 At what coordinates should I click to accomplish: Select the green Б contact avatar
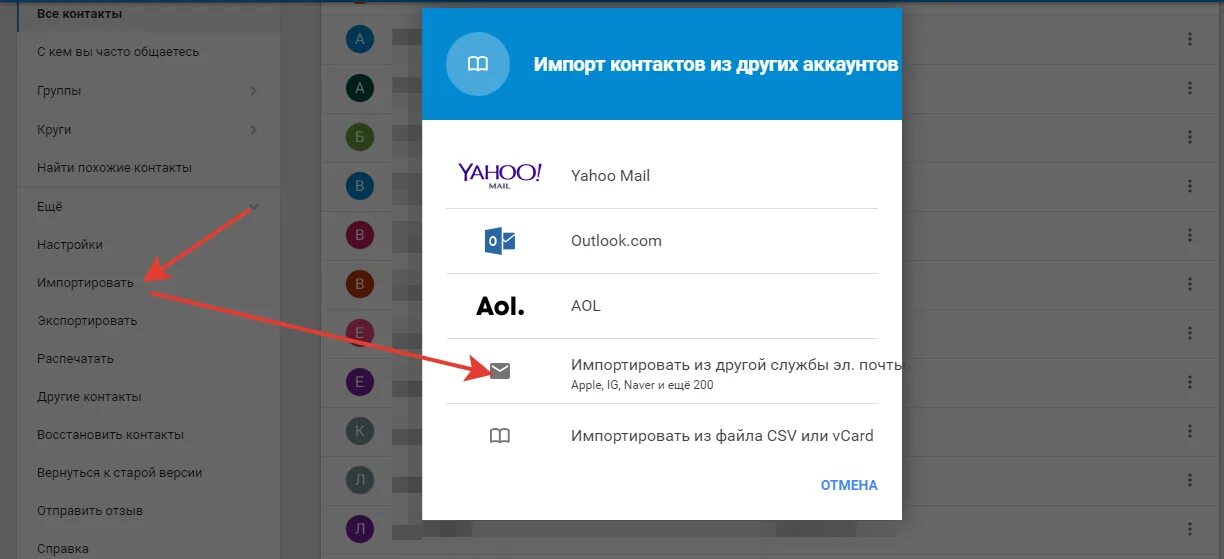(360, 137)
